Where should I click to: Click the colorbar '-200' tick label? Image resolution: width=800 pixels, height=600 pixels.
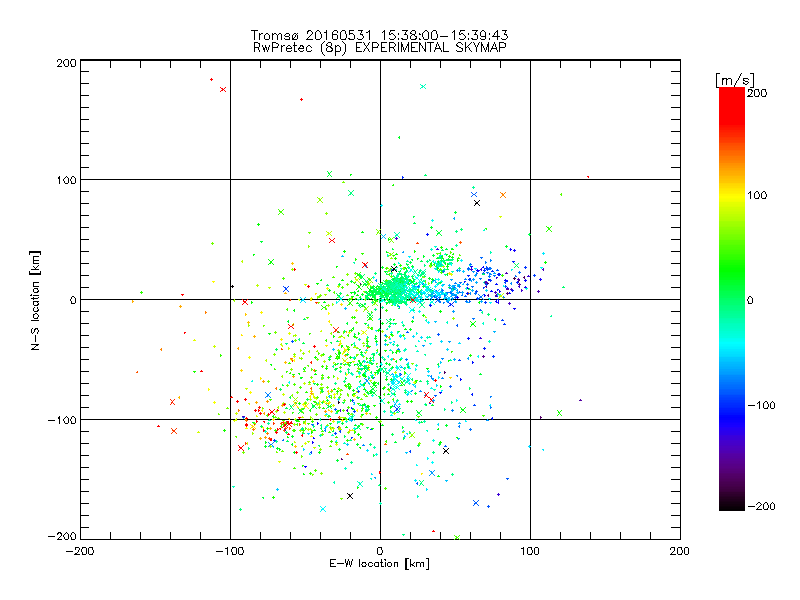(x=761, y=506)
